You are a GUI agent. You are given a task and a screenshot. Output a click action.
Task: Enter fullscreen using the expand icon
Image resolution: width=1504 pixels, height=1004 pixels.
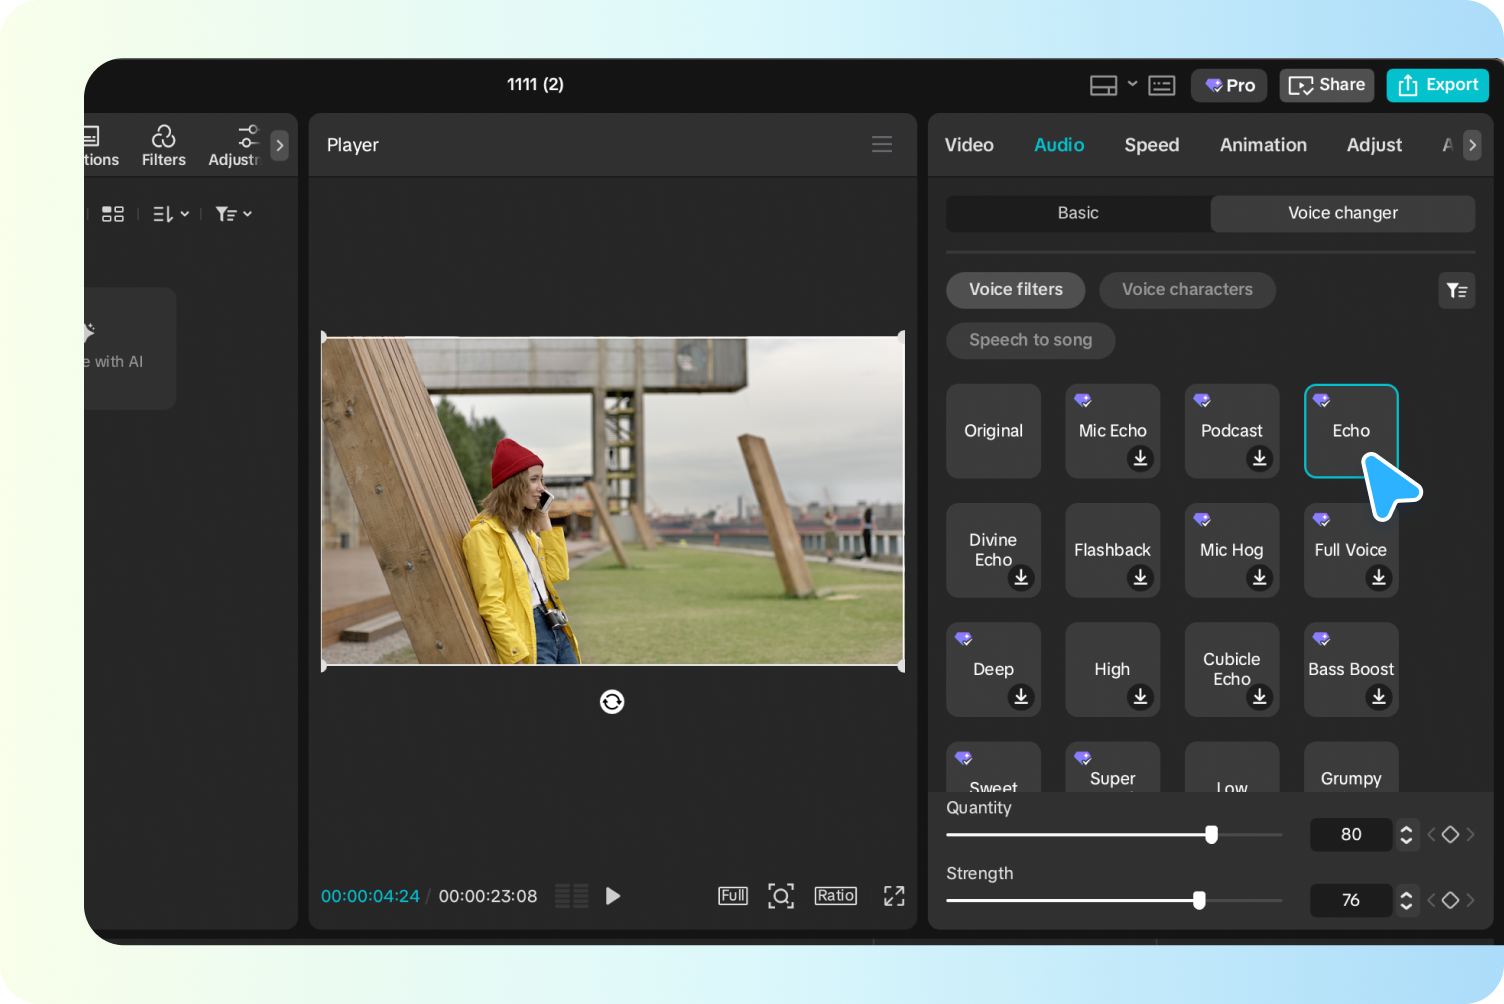(x=893, y=895)
